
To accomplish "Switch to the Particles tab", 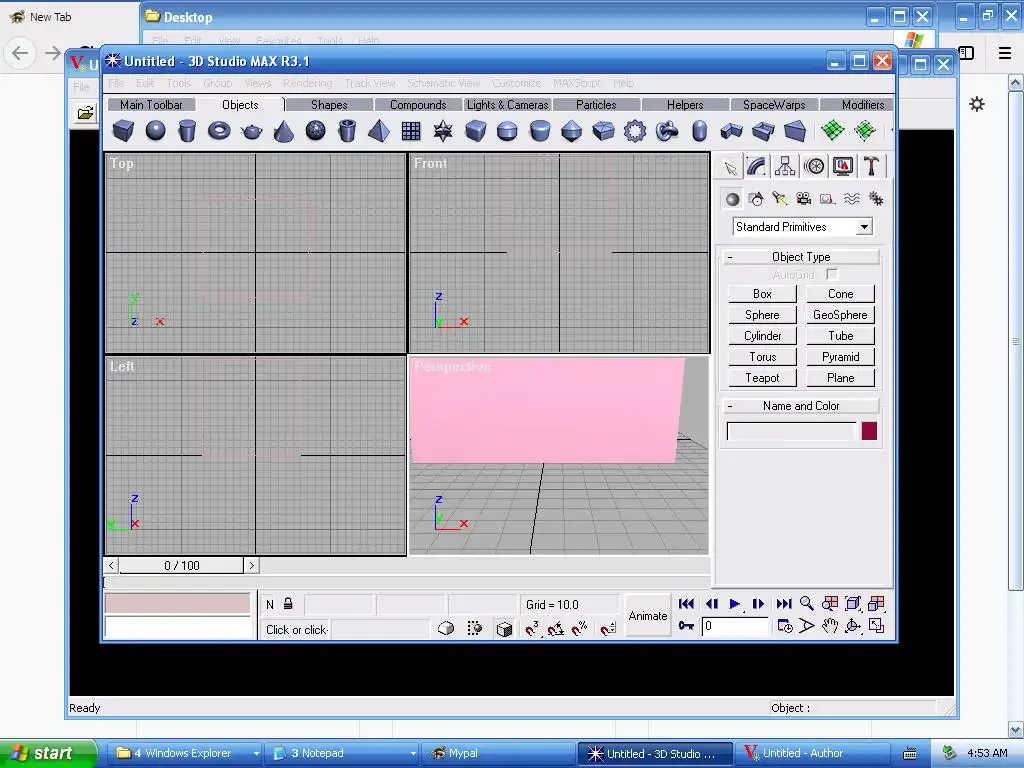I will [x=596, y=104].
